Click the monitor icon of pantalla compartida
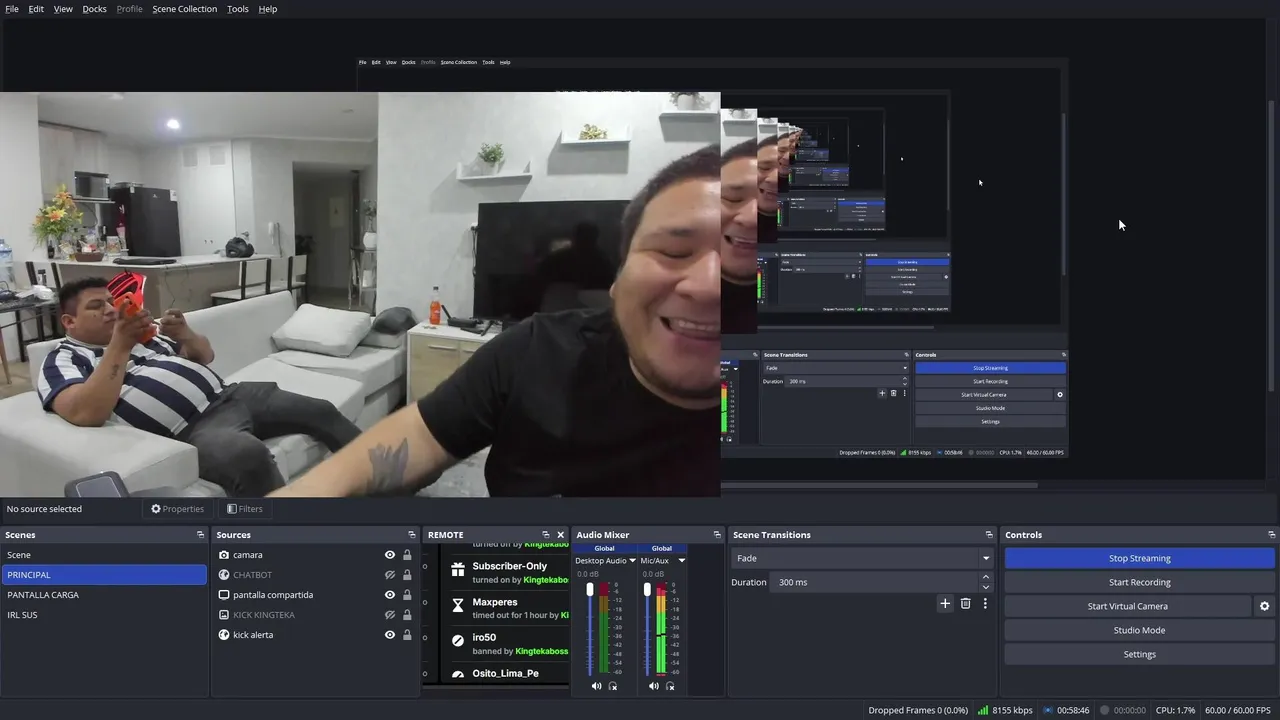The width and height of the screenshot is (1280, 720). [x=224, y=595]
